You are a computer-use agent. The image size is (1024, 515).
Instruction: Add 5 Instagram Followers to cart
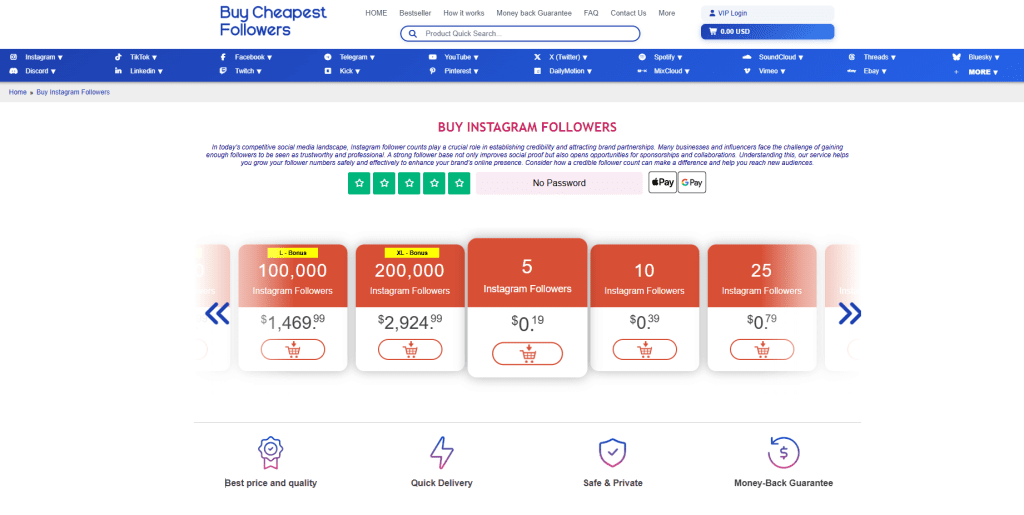pyautogui.click(x=528, y=354)
